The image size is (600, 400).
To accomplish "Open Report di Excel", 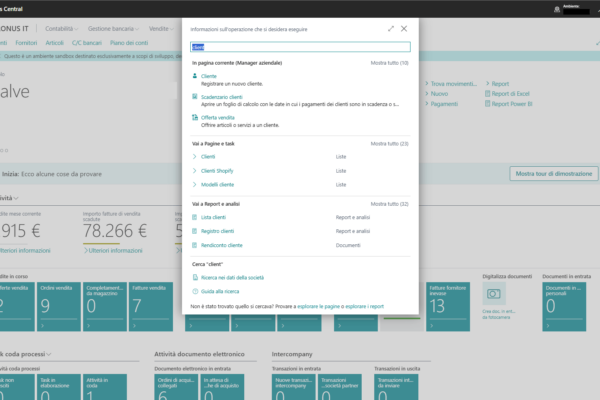I will (507, 93).
